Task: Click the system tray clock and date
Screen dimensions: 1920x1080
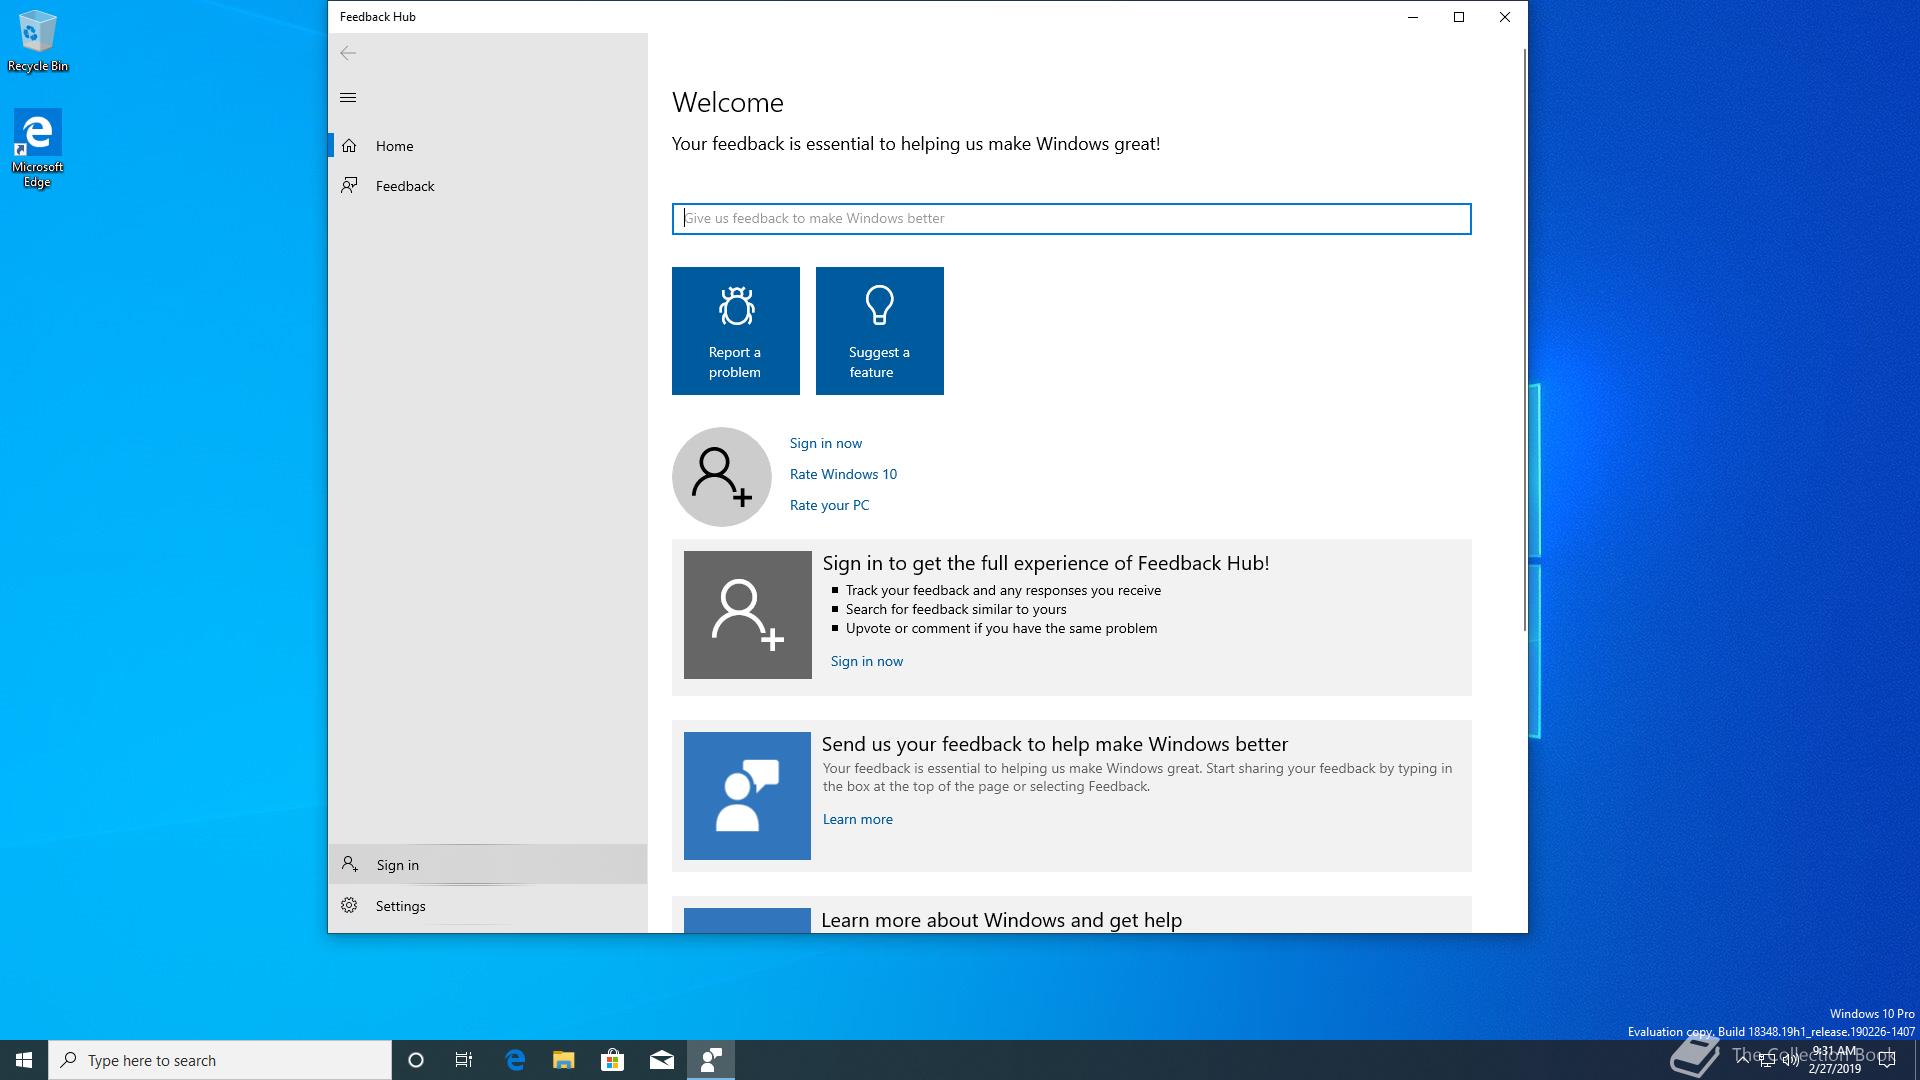Action: click(x=1835, y=1060)
